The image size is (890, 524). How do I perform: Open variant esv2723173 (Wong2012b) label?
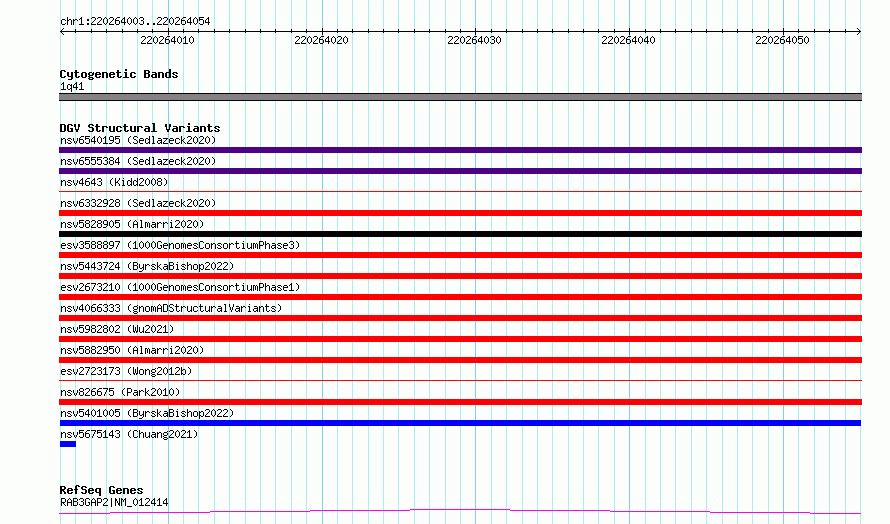[126, 371]
